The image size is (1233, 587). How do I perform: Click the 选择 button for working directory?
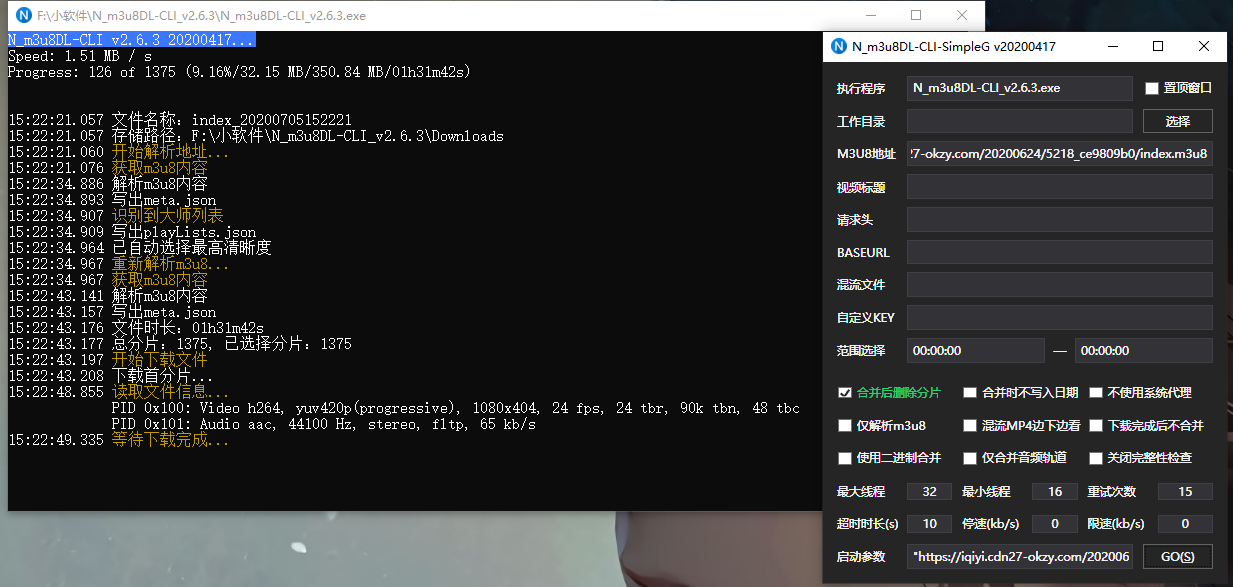[1178, 121]
